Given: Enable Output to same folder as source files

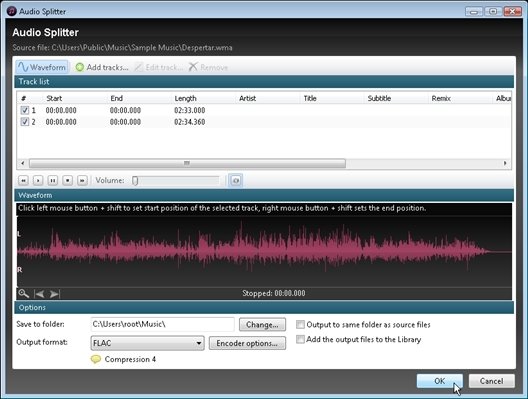Looking at the screenshot, I should (x=300, y=325).
